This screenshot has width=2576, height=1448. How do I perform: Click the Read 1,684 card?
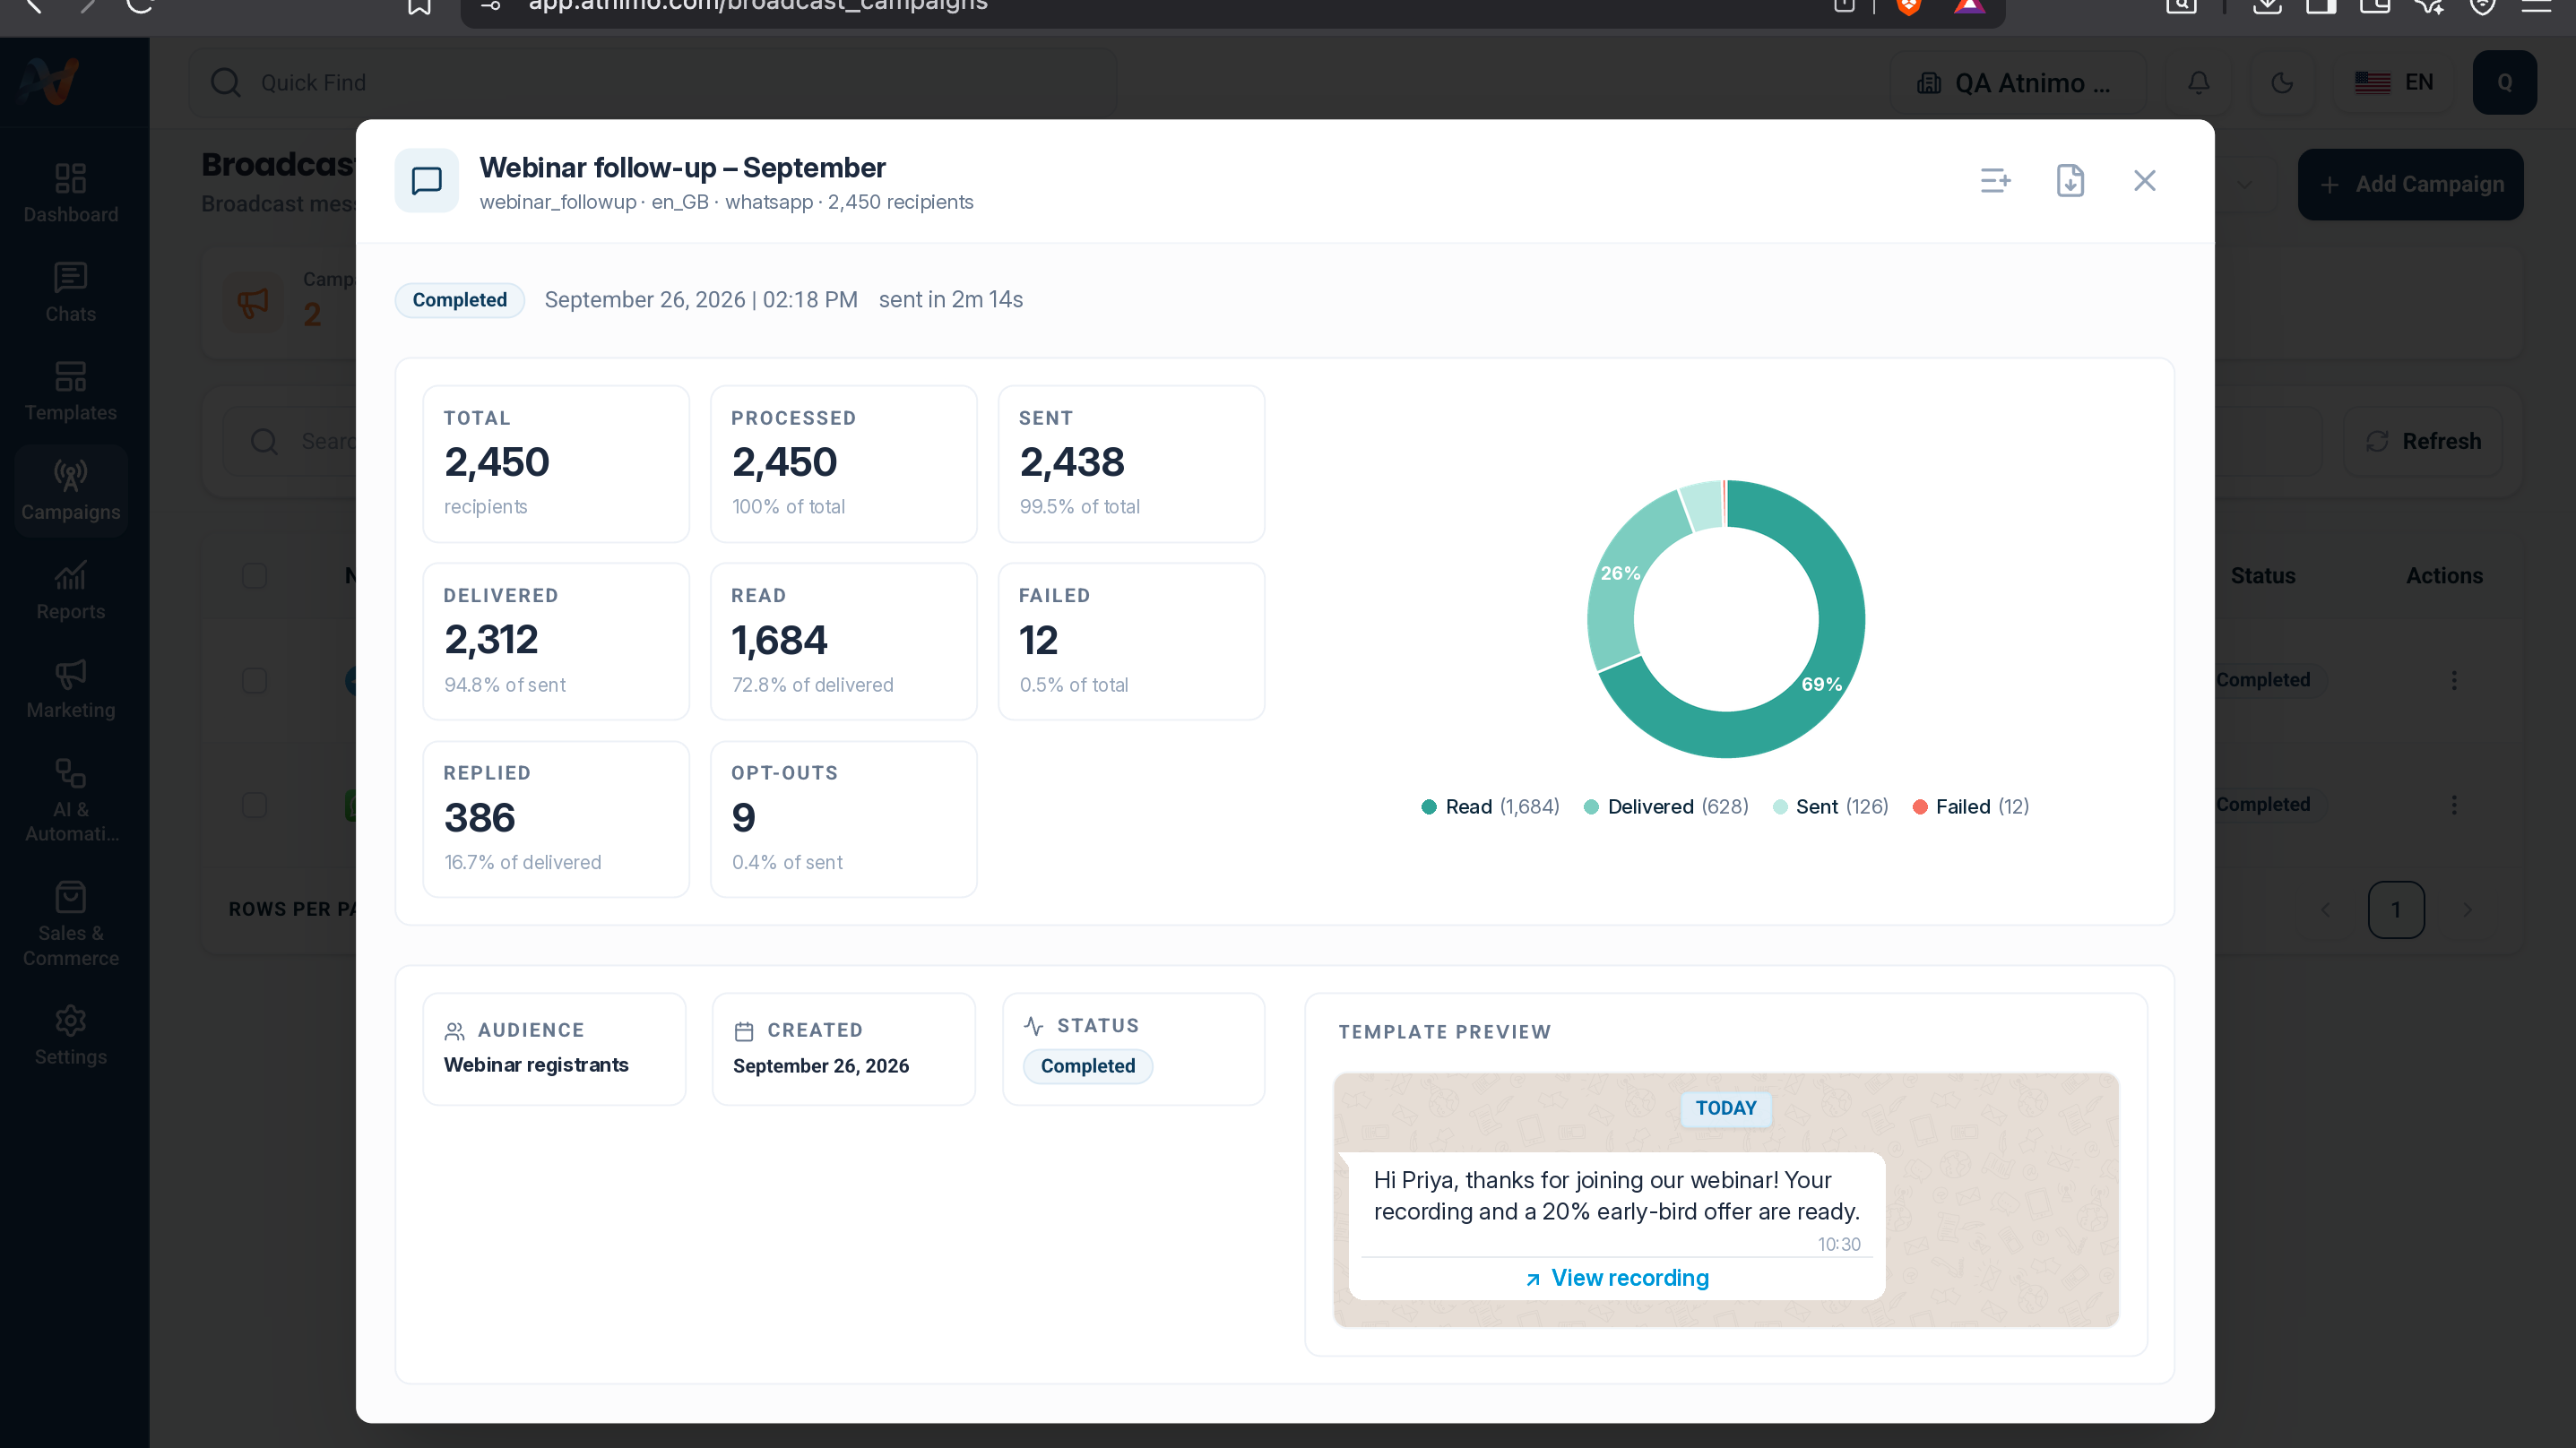point(844,641)
